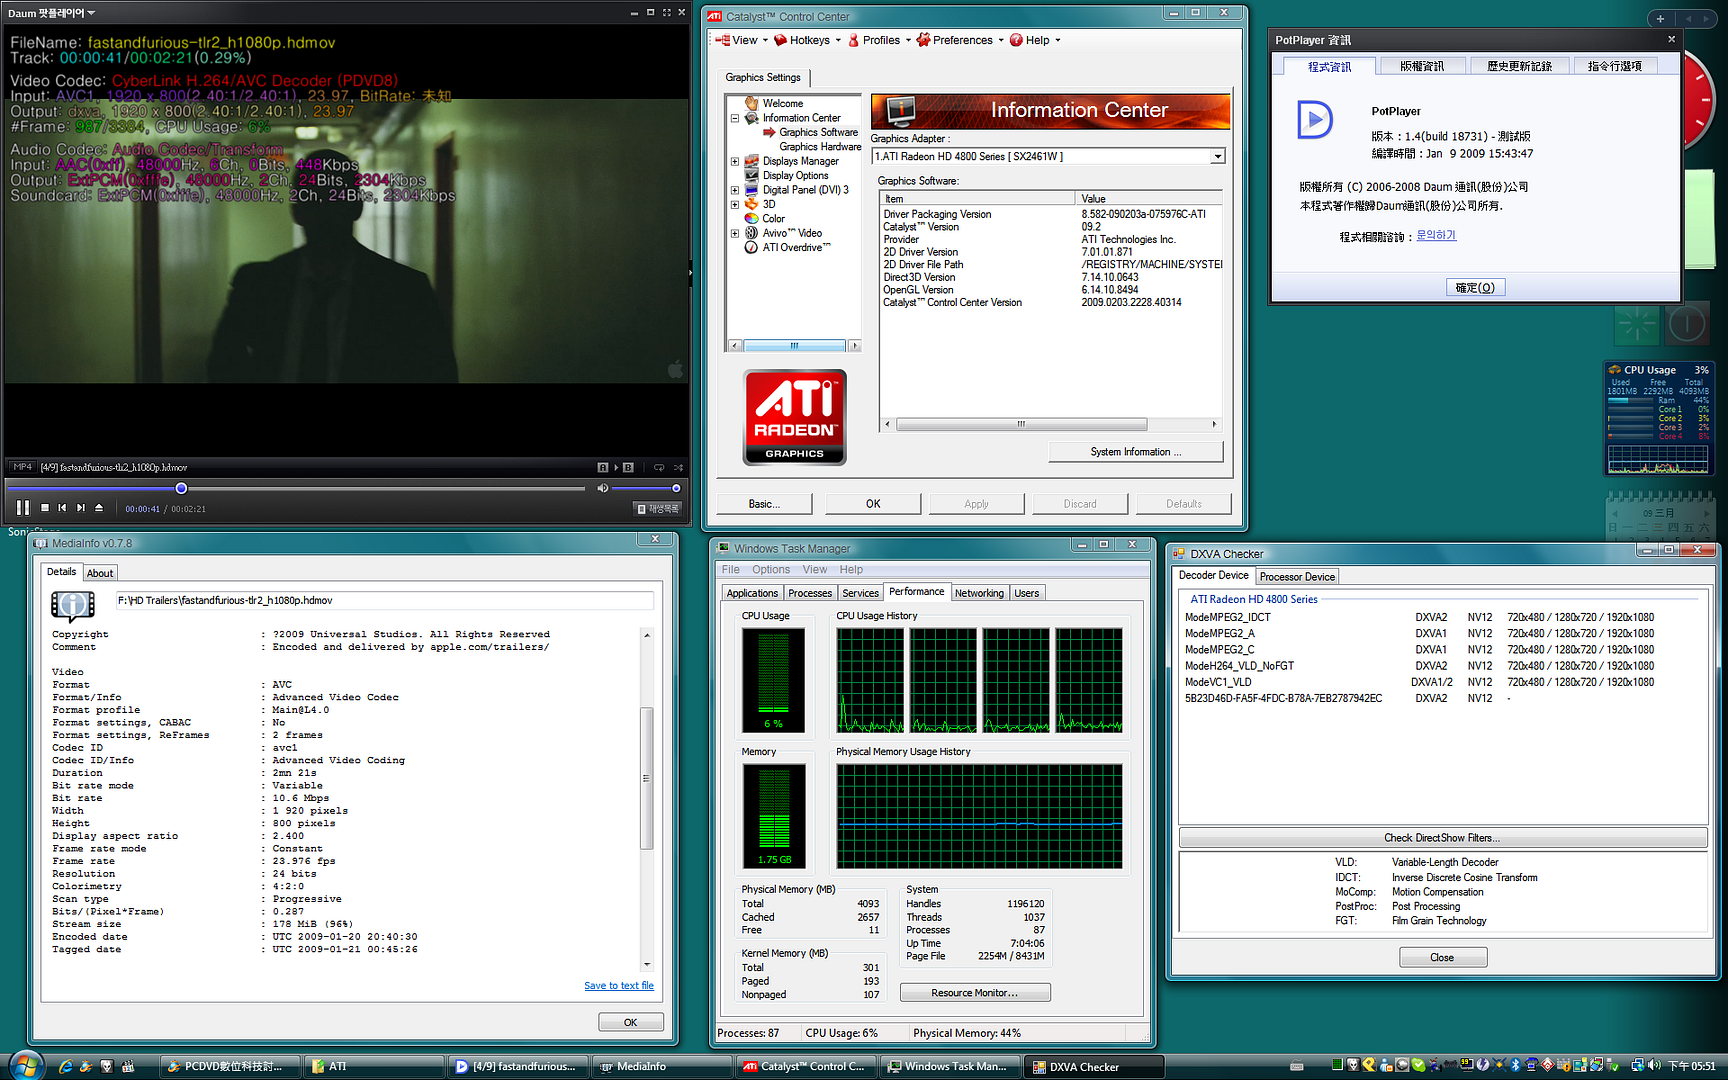This screenshot has width=1728, height=1080.
Task: Select the Color item in Catalyst tree
Action: click(773, 218)
